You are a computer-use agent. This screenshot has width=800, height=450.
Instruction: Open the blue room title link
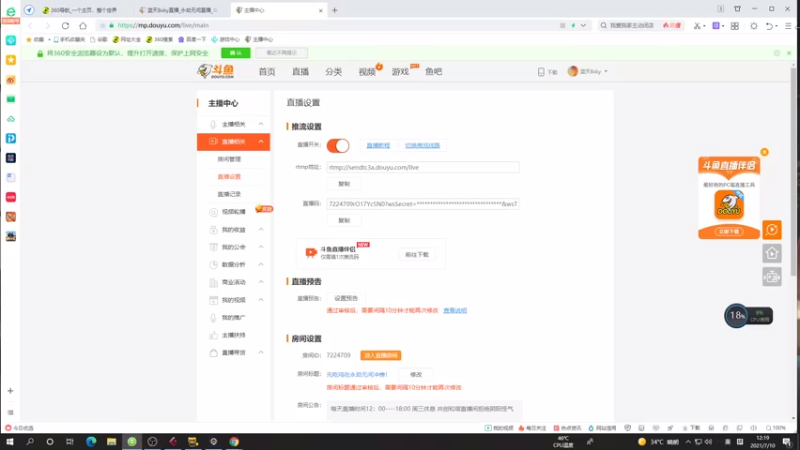coord(357,374)
